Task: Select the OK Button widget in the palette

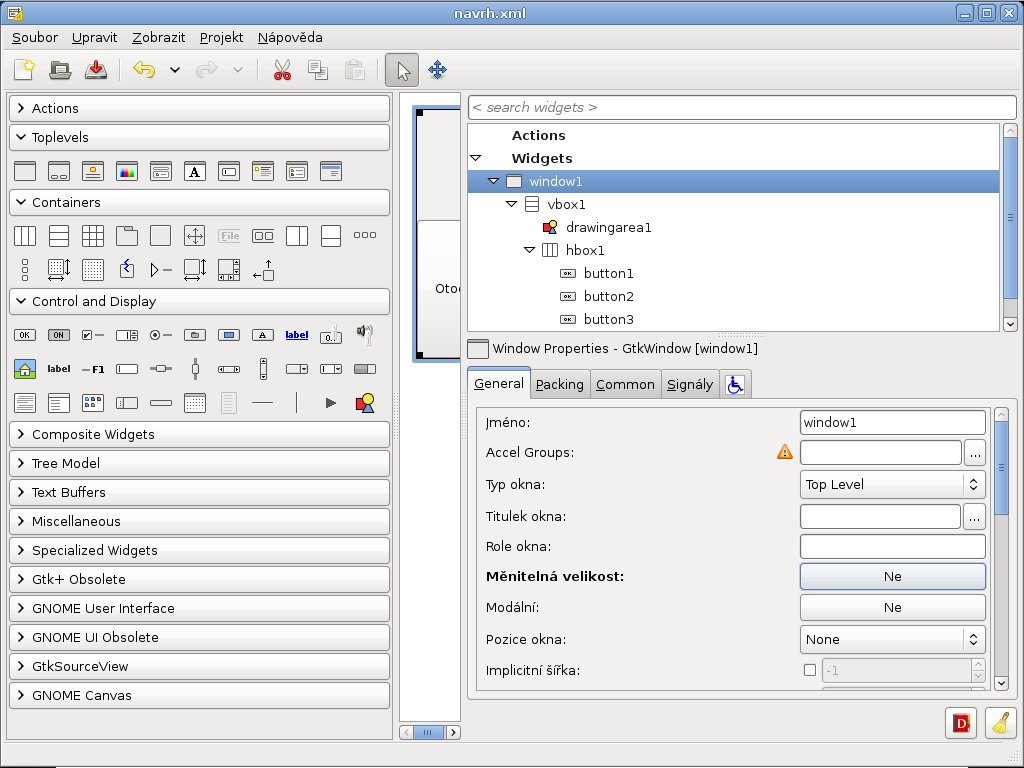Action: [x=25, y=335]
